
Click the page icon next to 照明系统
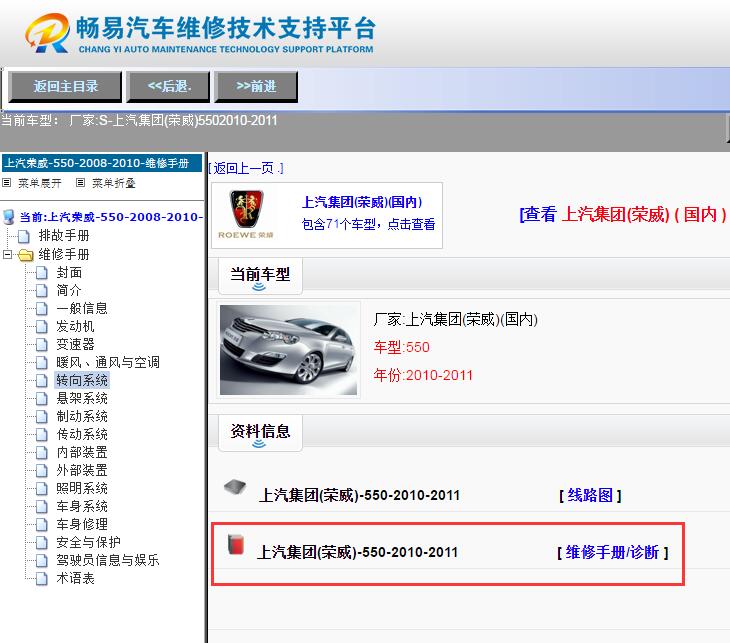click(x=42, y=489)
